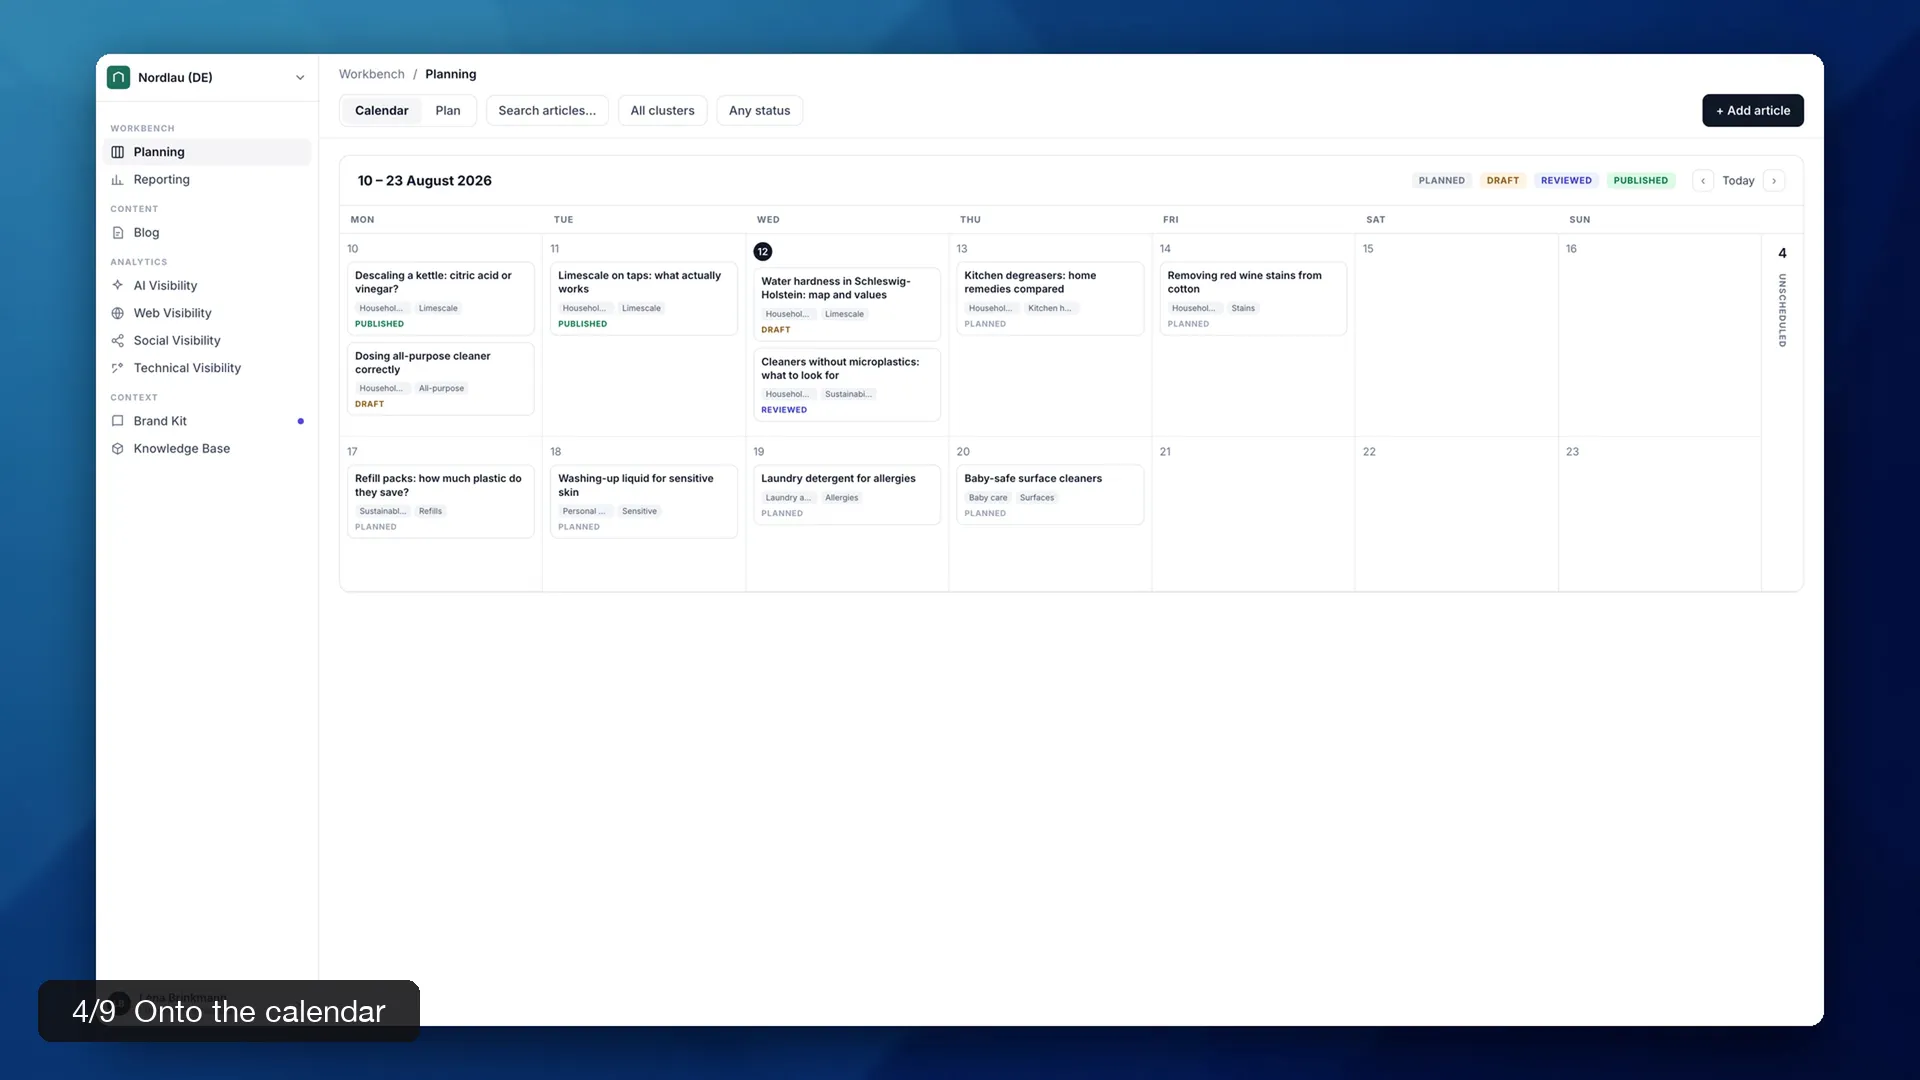Click the Refills tag on refill card
Image resolution: width=1920 pixels, height=1080 pixels.
pyautogui.click(x=430, y=511)
